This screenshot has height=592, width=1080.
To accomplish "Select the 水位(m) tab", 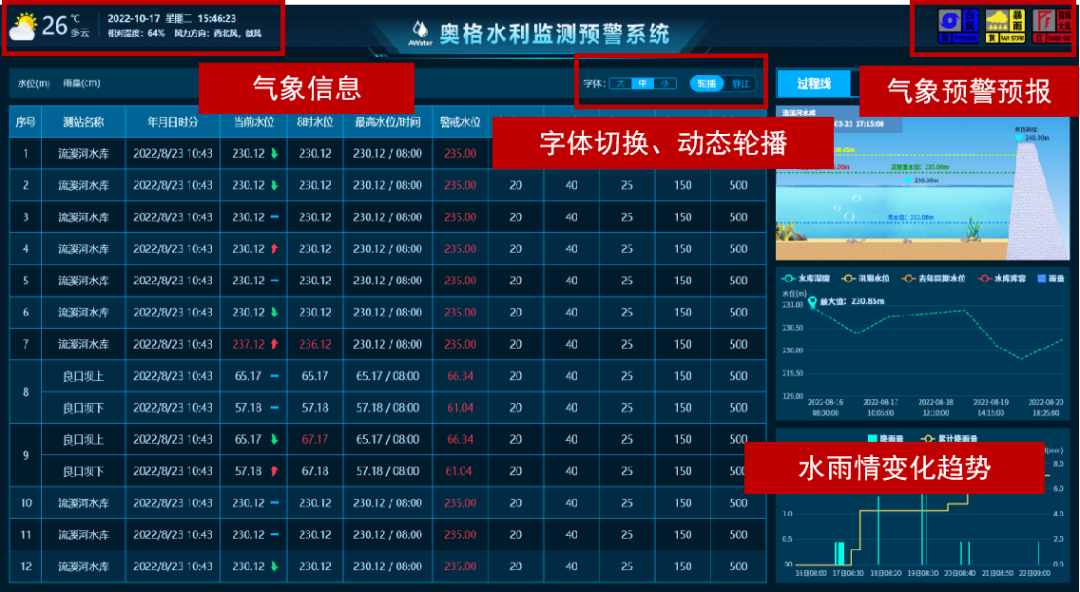I will (x=31, y=83).
